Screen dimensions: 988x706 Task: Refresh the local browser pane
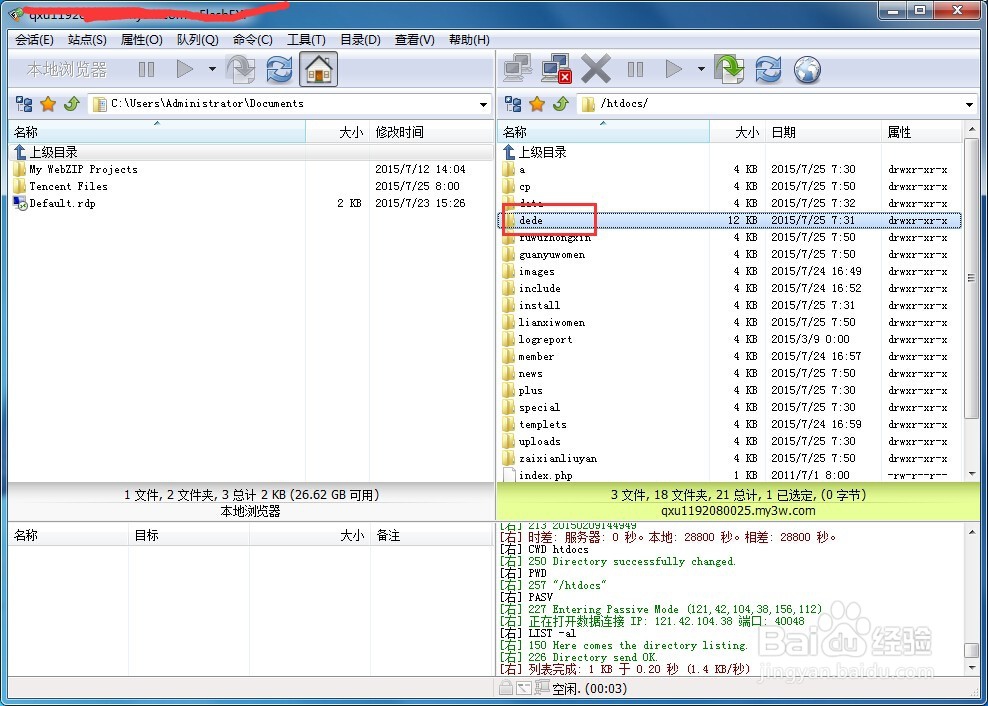point(279,69)
